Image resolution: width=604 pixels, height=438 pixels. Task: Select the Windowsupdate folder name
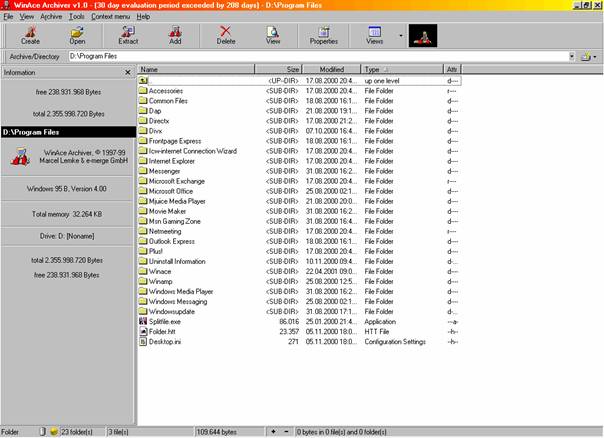pos(172,311)
